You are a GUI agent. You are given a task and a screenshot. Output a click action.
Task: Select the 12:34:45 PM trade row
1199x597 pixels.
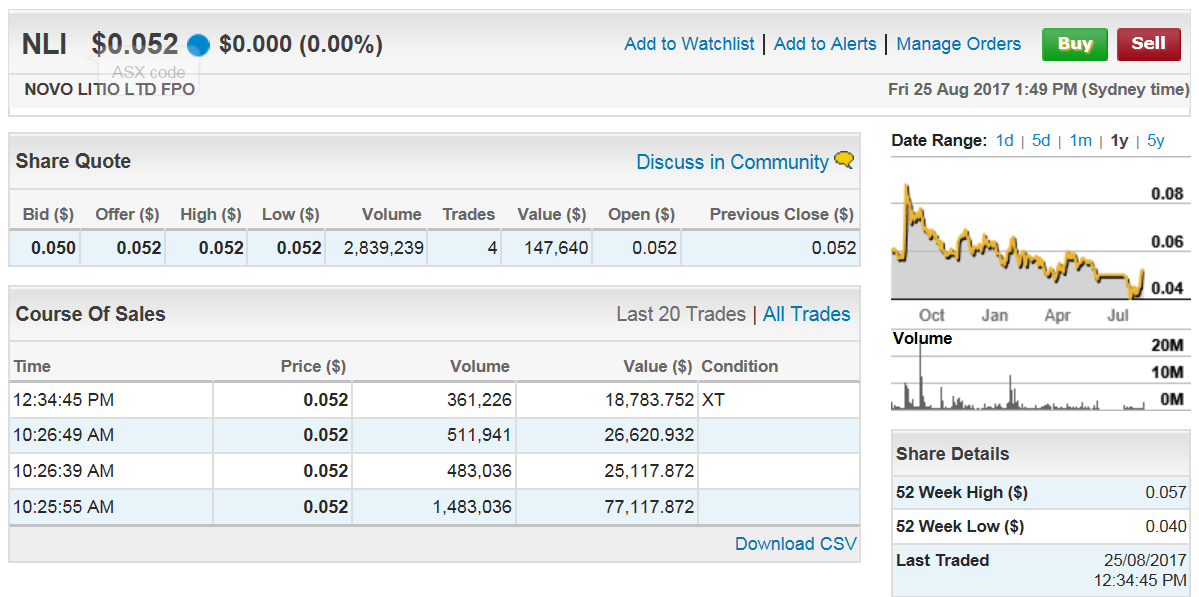coord(434,400)
